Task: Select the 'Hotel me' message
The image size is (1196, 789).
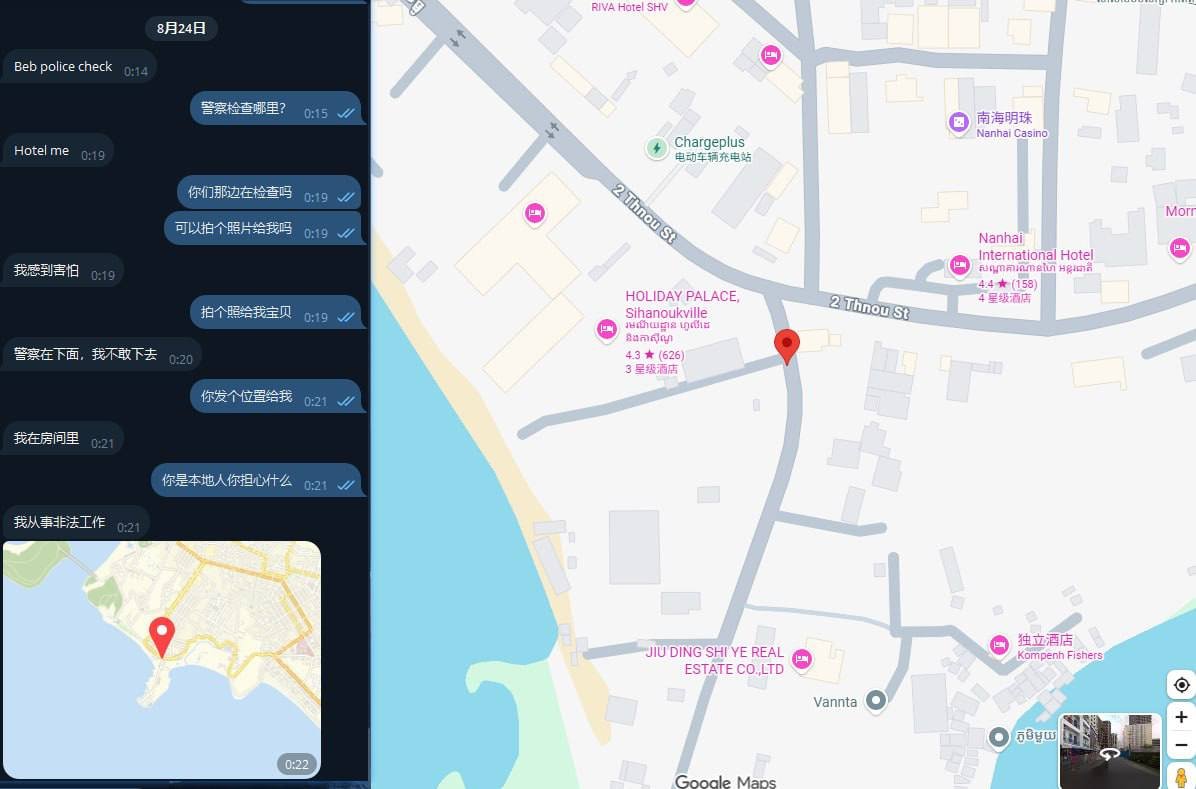Action: tap(59, 150)
